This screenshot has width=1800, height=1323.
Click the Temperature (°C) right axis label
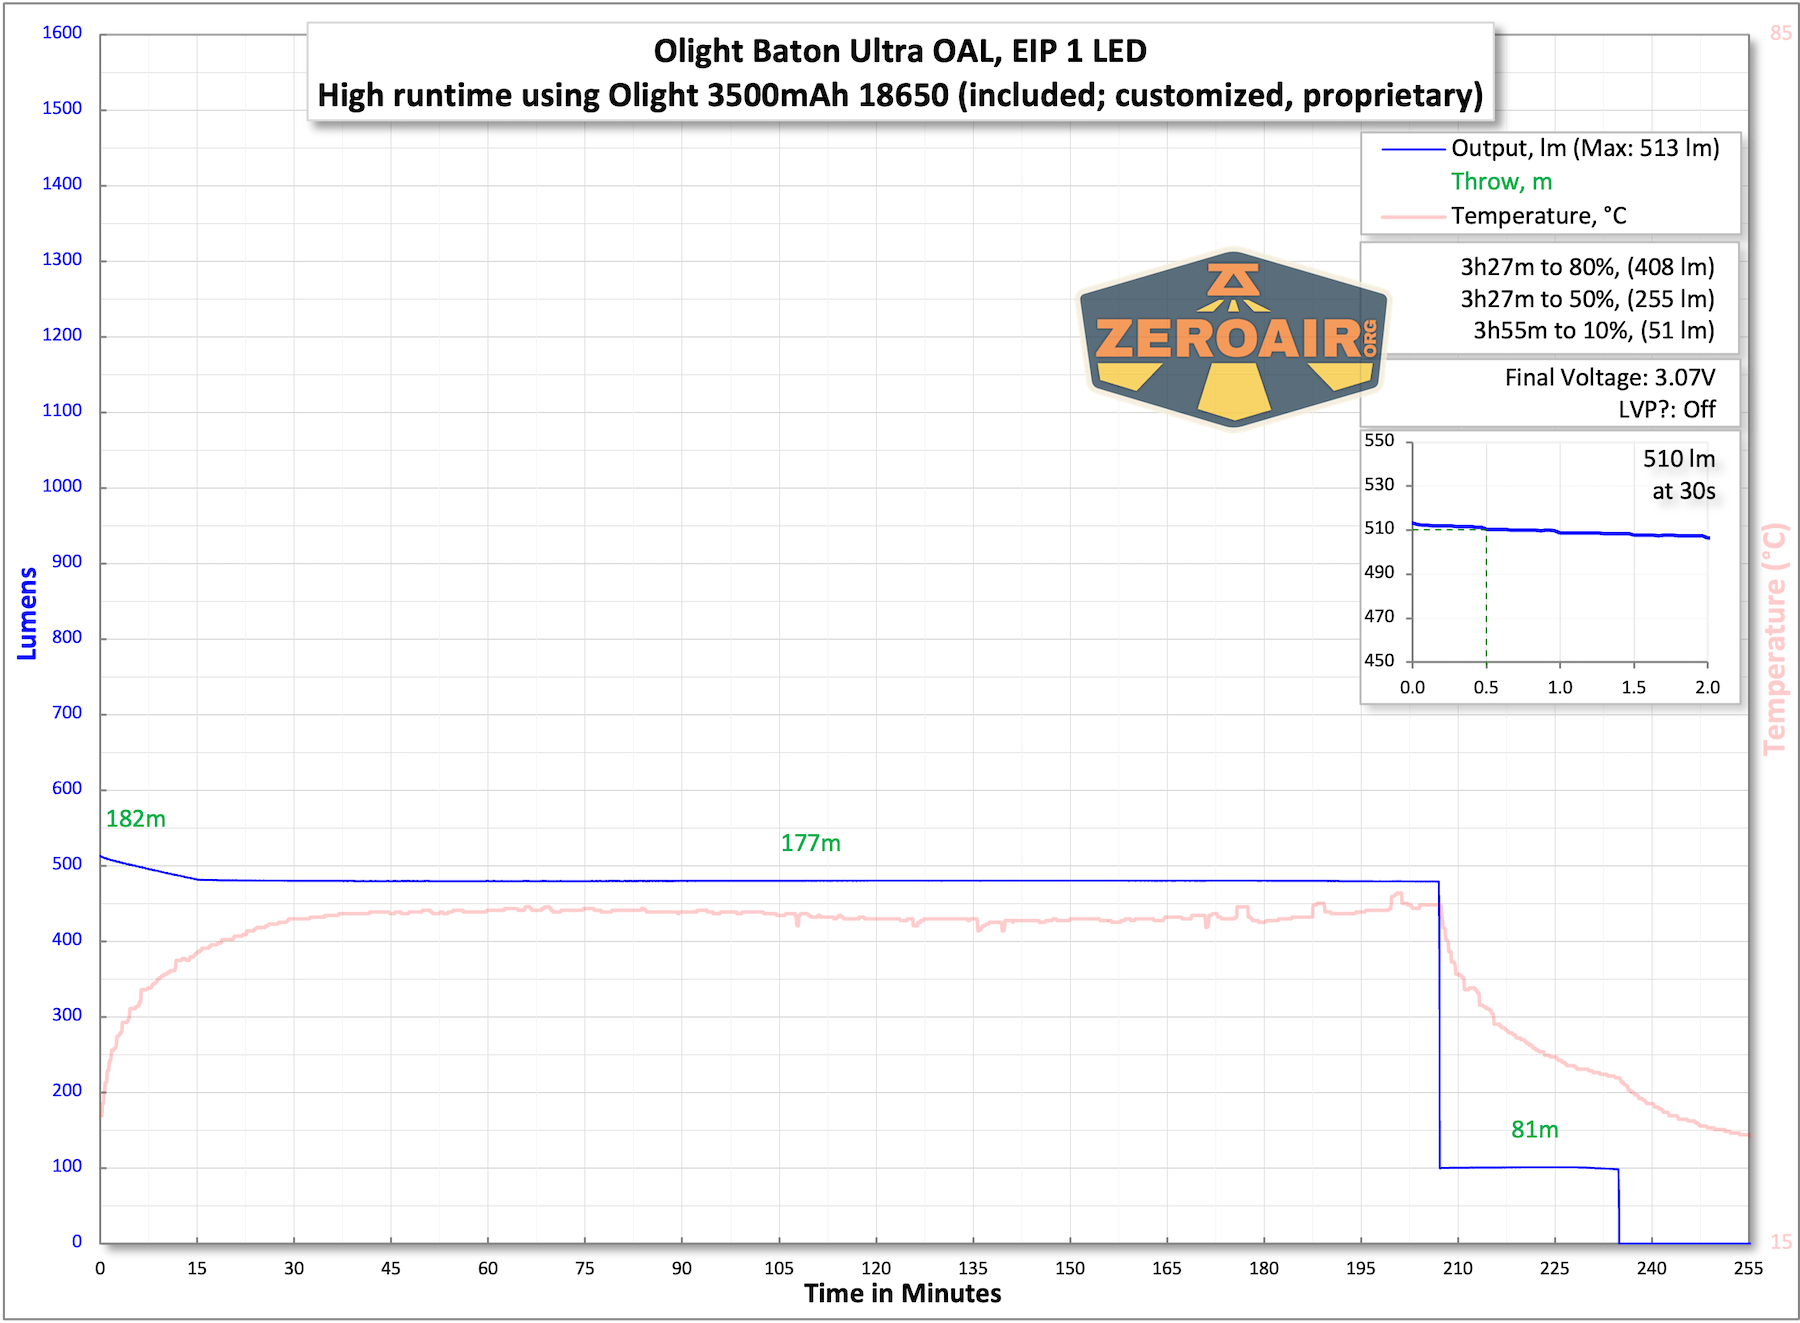point(1774,639)
